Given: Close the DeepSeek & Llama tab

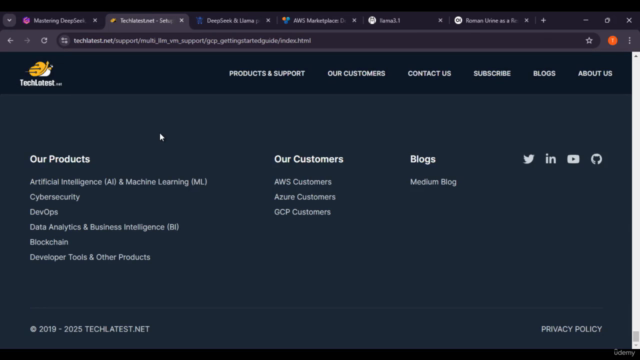Looking at the screenshot, I should point(268,20).
